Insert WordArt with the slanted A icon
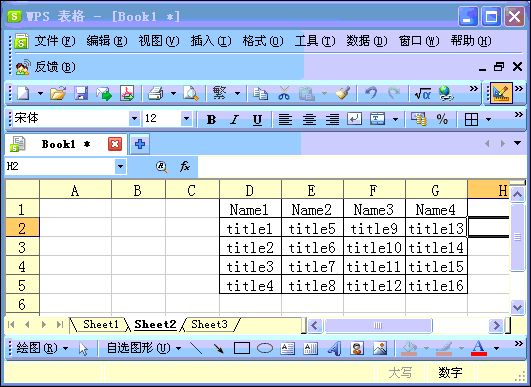The image size is (531, 387). (334, 348)
